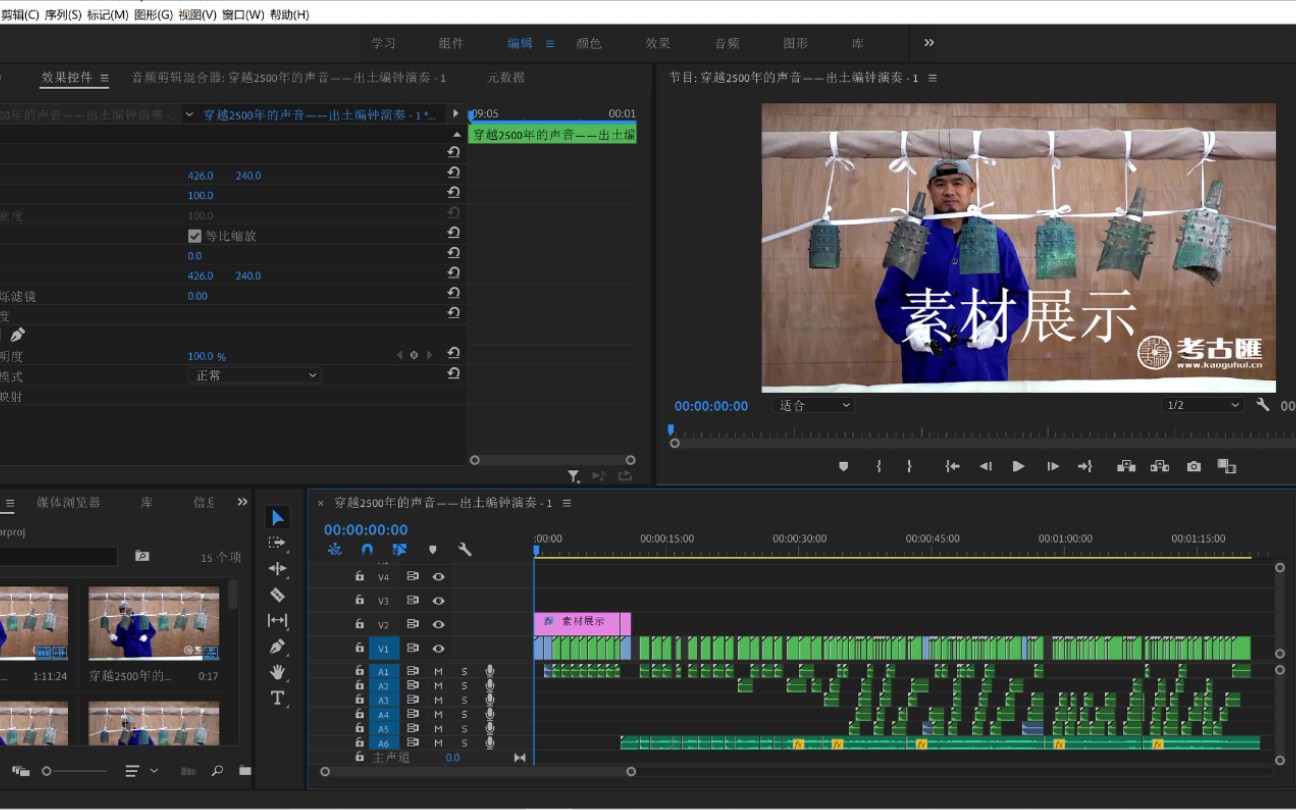Viewport: 1296px width, 810px height.
Task: Toggle V3 track output eye
Action: pyautogui.click(x=438, y=601)
